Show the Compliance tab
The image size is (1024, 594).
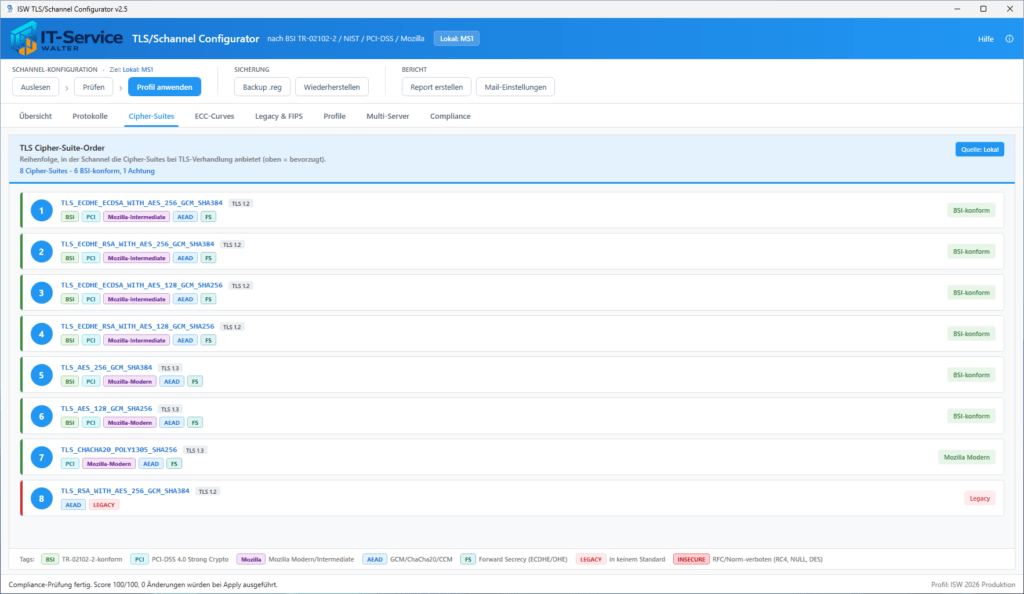tap(450, 116)
